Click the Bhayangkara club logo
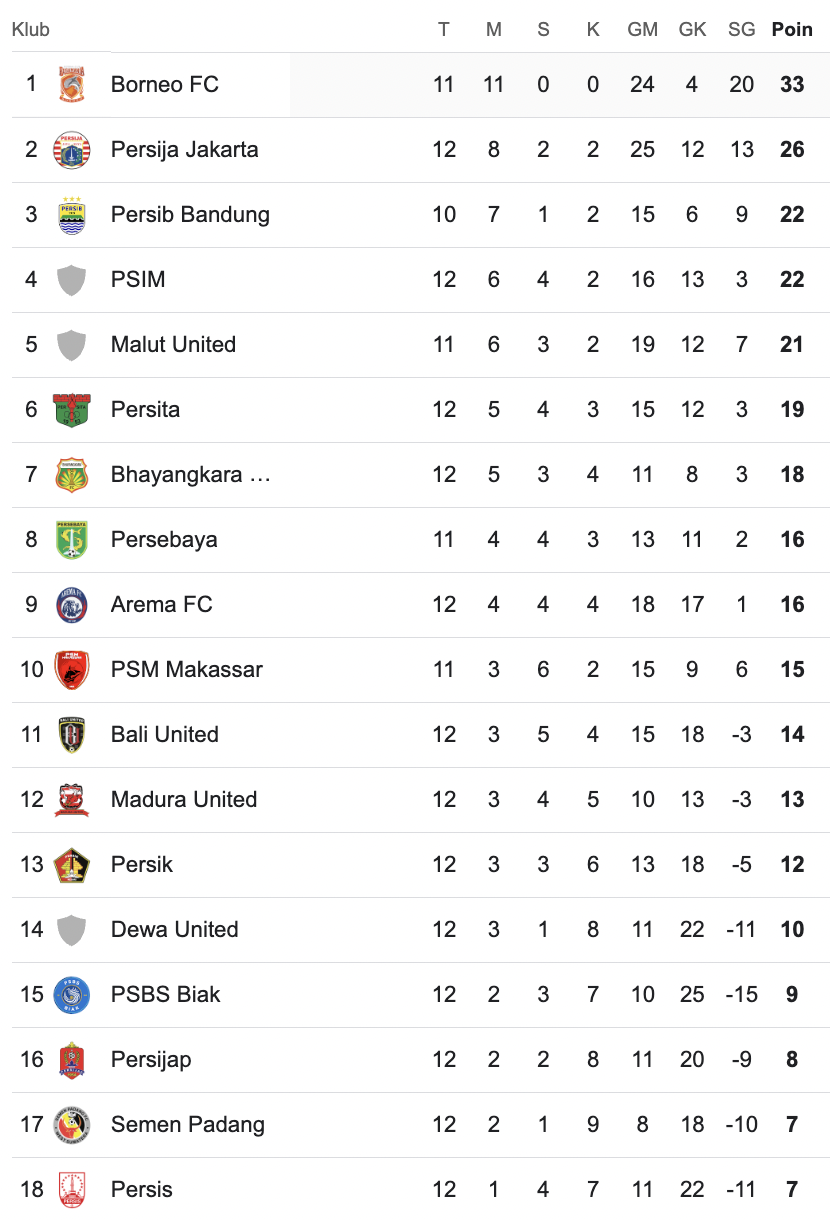The height and width of the screenshot is (1220, 830). coord(71,475)
